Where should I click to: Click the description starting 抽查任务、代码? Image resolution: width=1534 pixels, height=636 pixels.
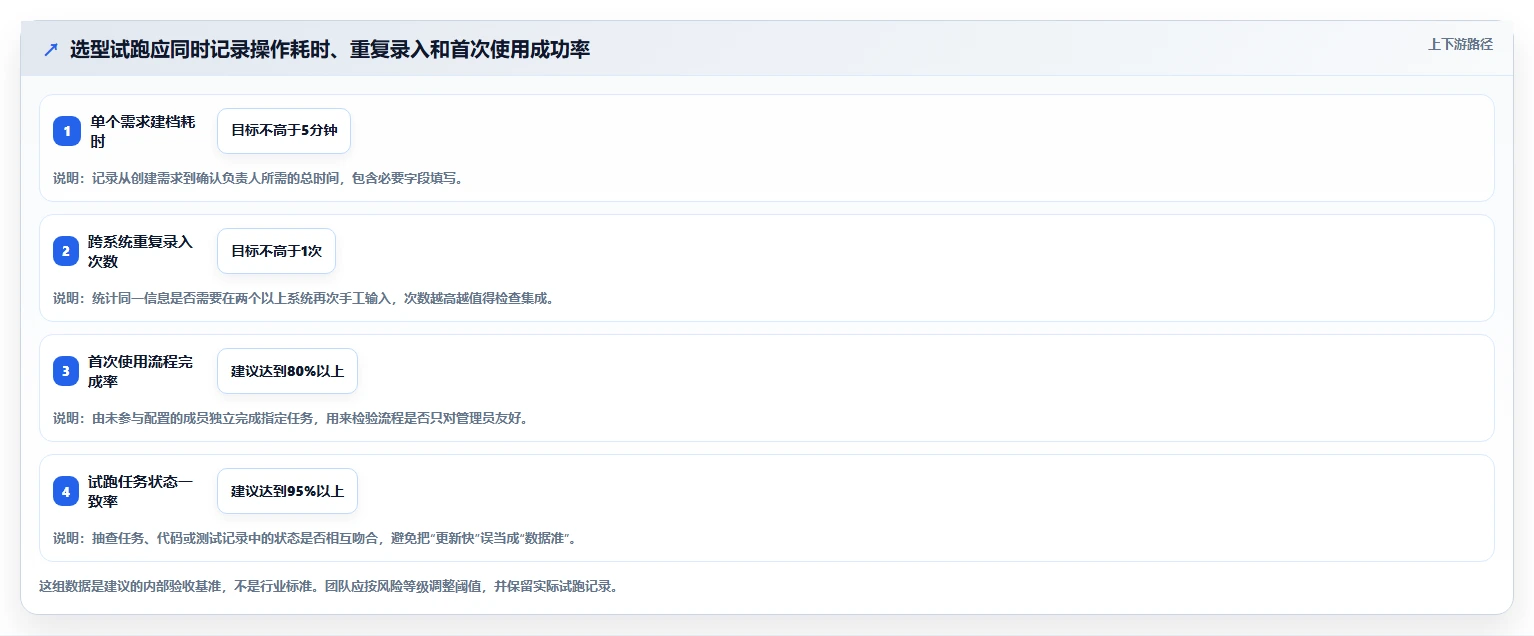314,538
